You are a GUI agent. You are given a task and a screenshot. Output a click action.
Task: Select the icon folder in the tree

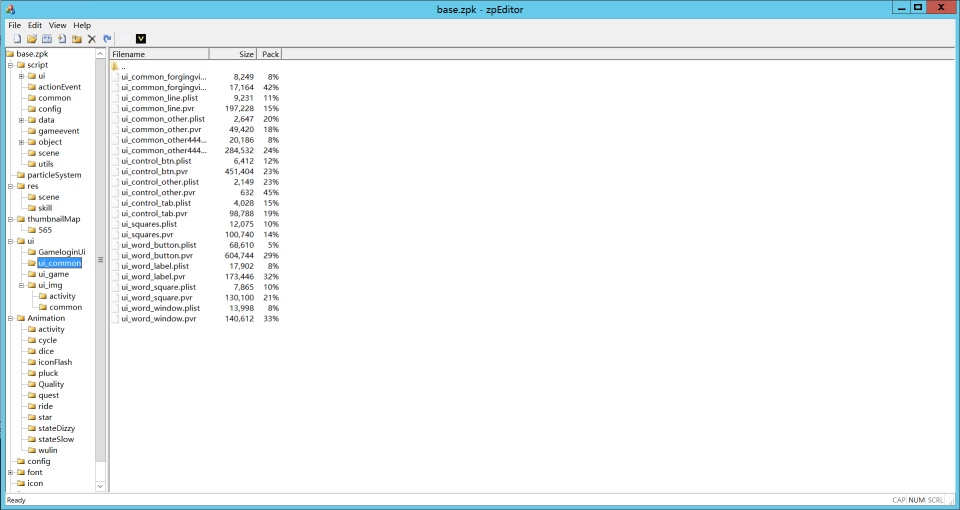[36, 484]
